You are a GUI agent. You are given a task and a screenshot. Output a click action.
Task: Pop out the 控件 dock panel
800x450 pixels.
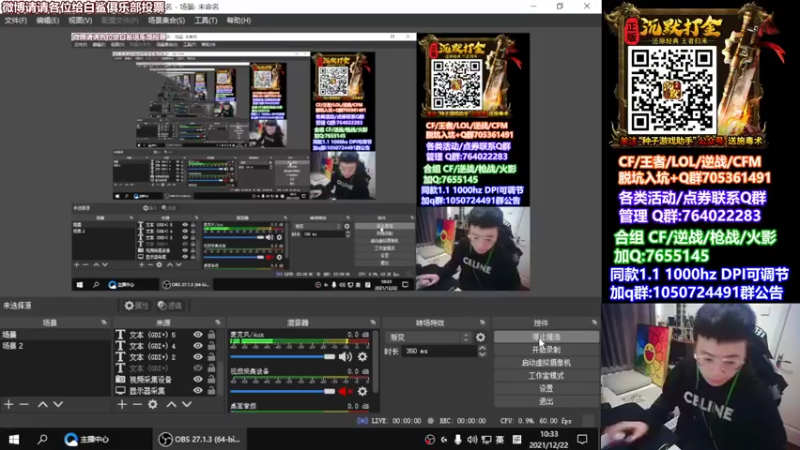pos(594,322)
